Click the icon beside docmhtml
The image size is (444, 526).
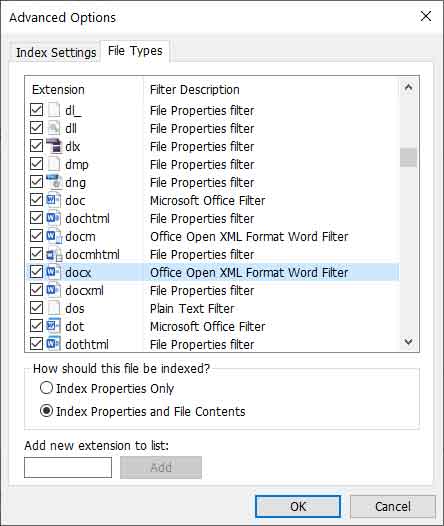[54, 254]
